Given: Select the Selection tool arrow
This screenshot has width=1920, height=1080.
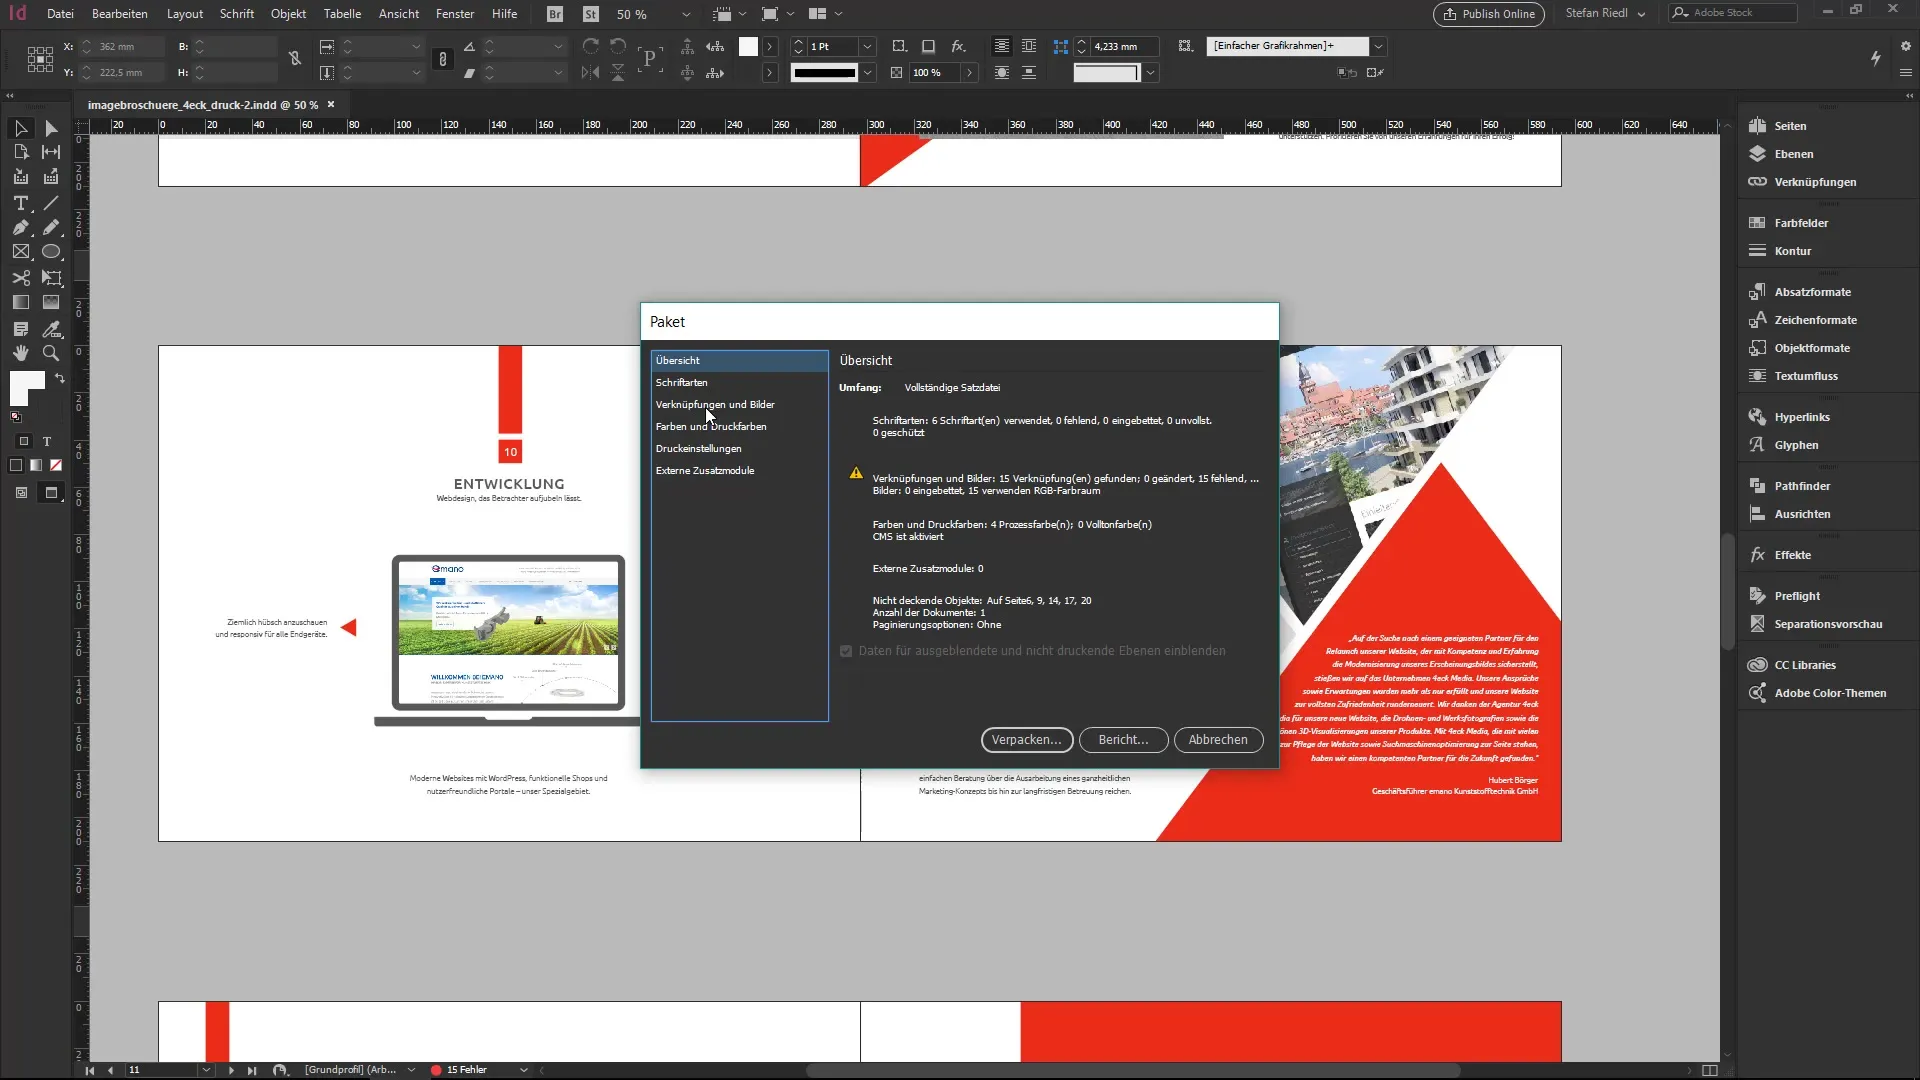Looking at the screenshot, I should [x=20, y=128].
